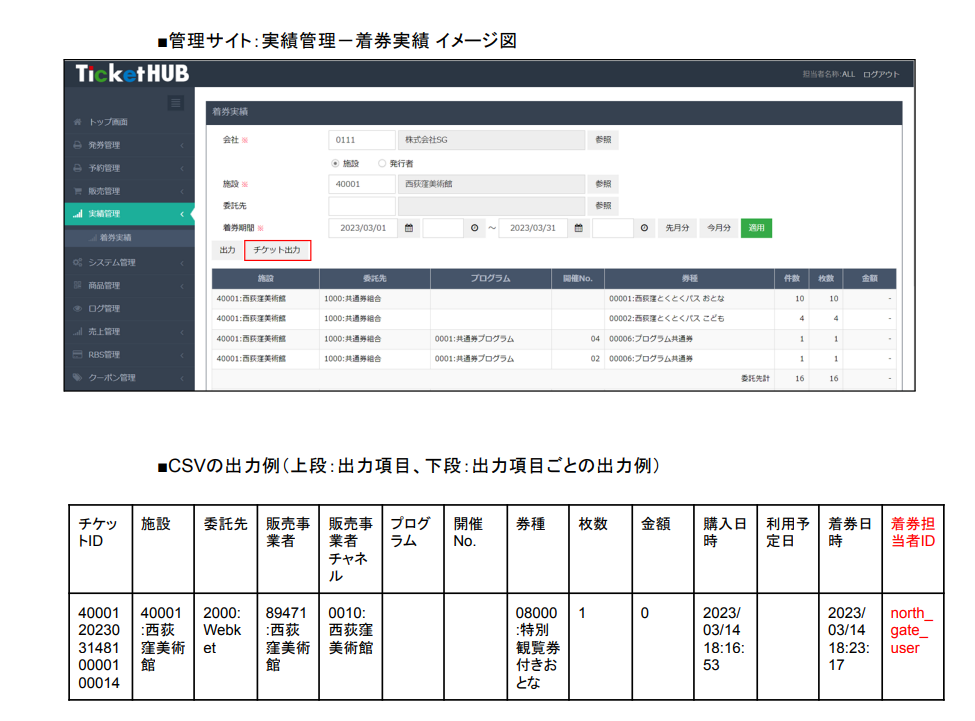Click the 先月分 button
The height and width of the screenshot is (721, 975).
pyautogui.click(x=678, y=228)
